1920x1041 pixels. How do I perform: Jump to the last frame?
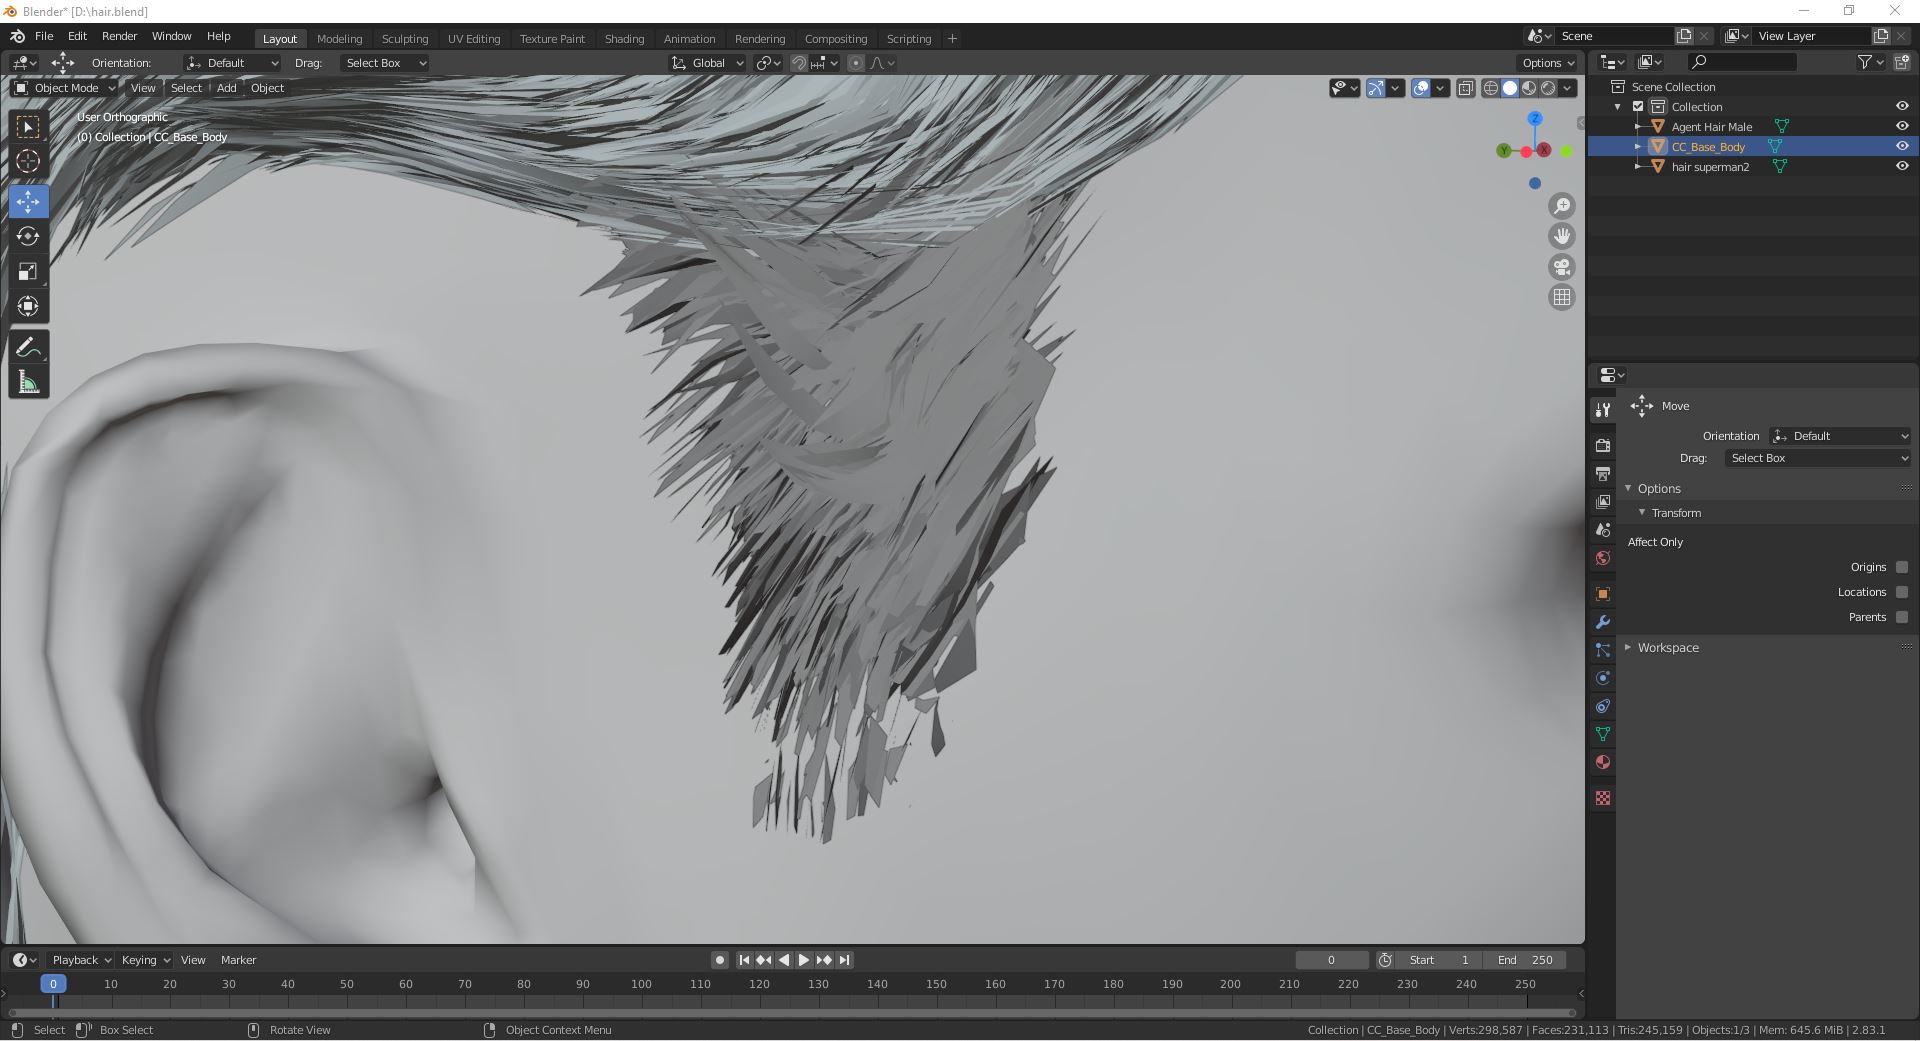(844, 960)
